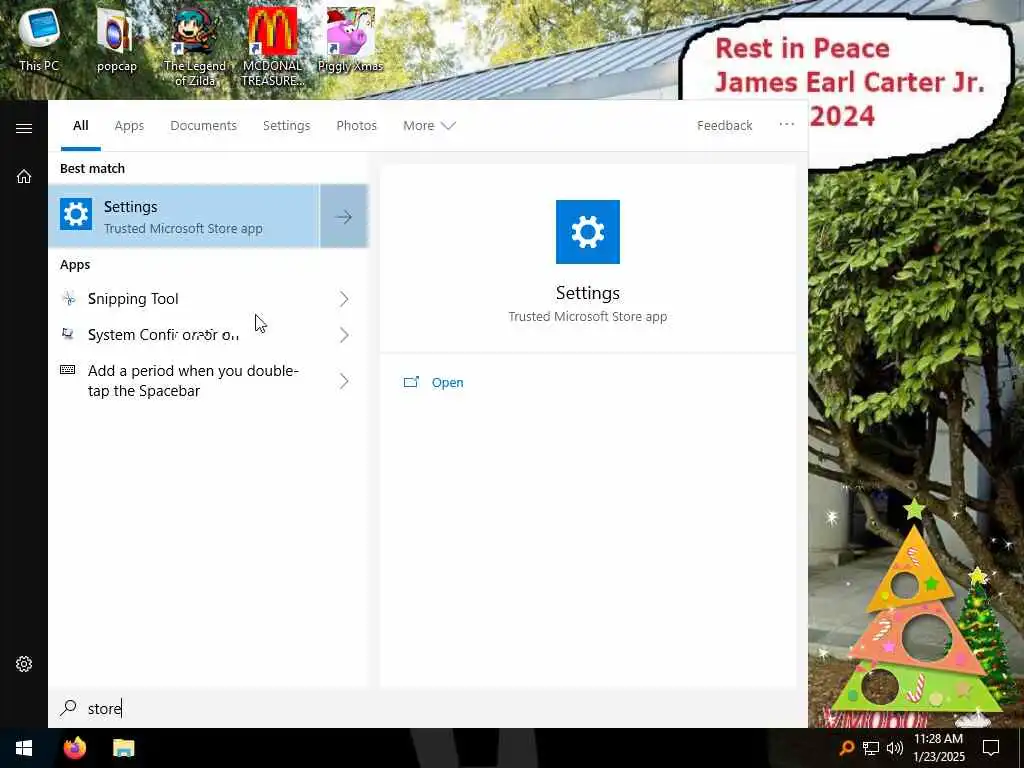Click the Feedback button
Viewport: 1024px width, 768px height.
(x=724, y=125)
